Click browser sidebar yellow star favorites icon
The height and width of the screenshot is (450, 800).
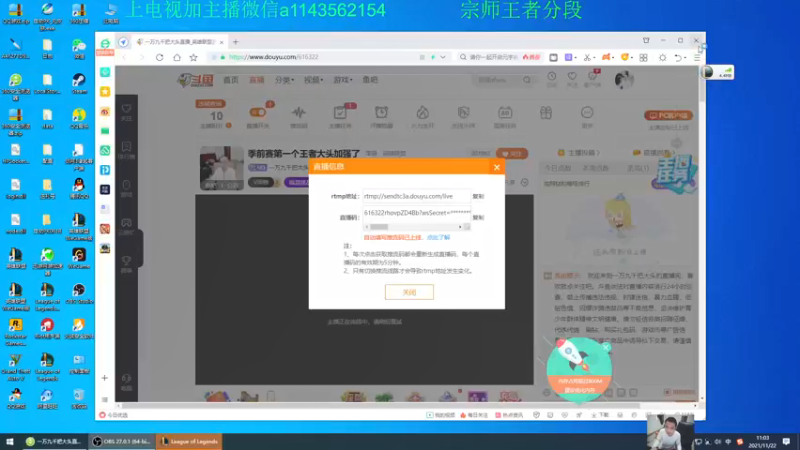tap(105, 92)
